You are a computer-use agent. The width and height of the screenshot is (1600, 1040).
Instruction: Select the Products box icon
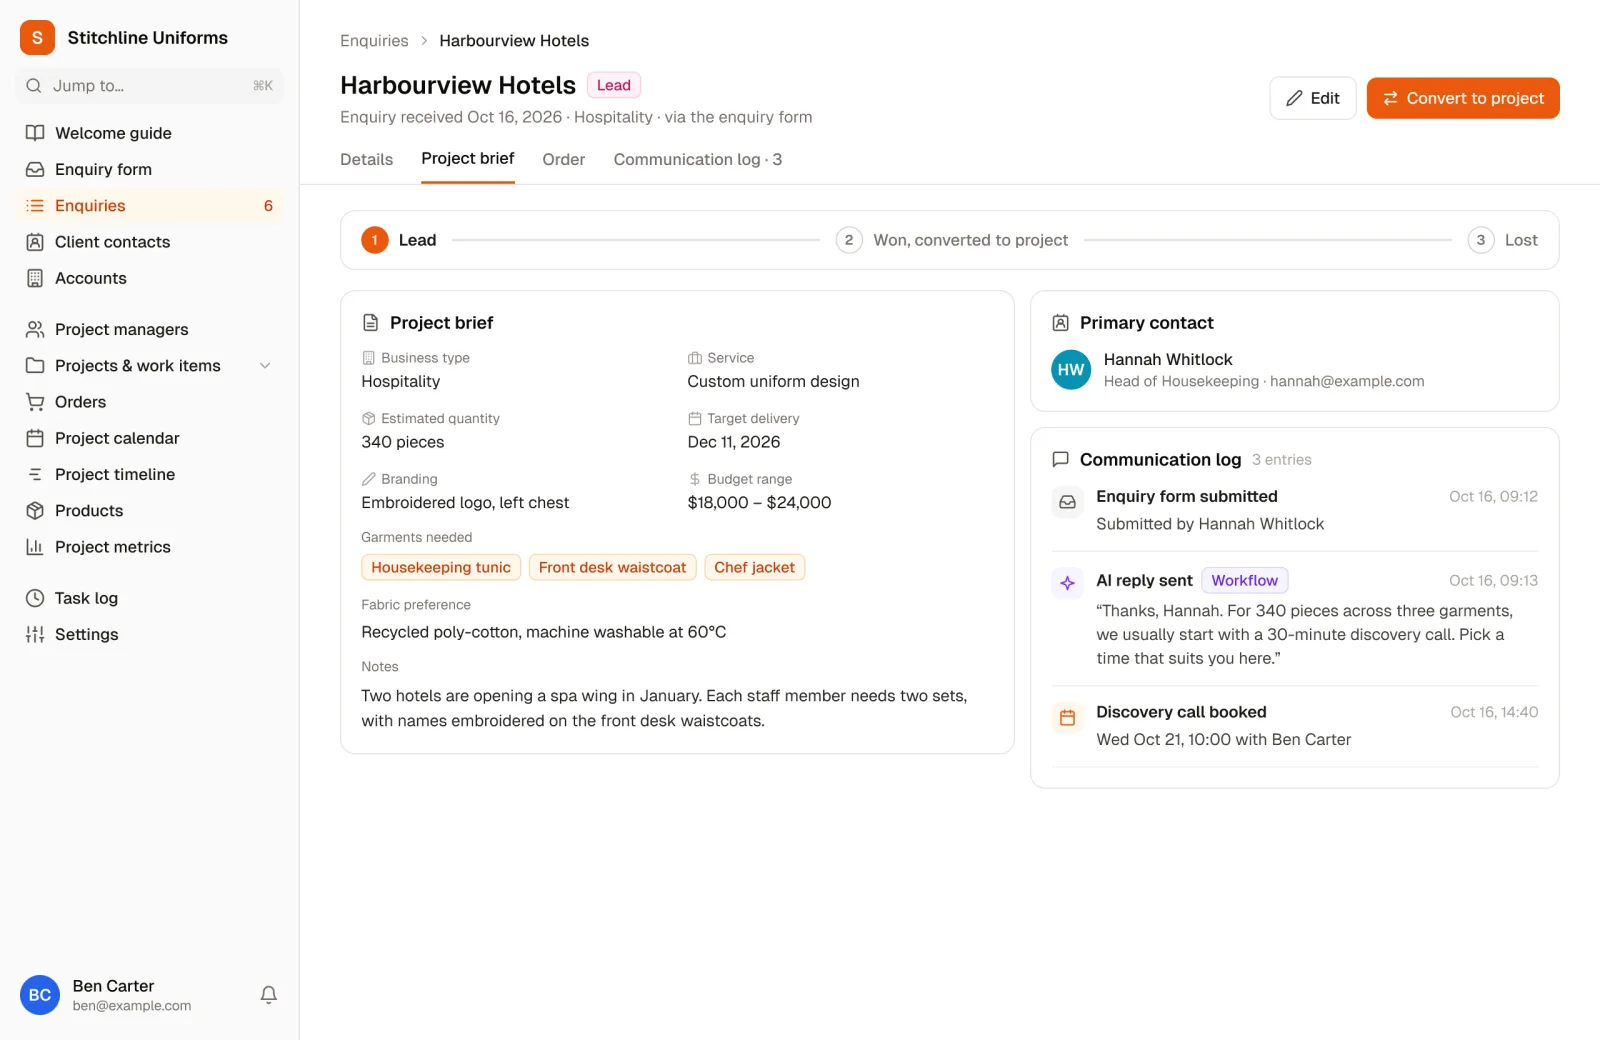pyautogui.click(x=35, y=511)
